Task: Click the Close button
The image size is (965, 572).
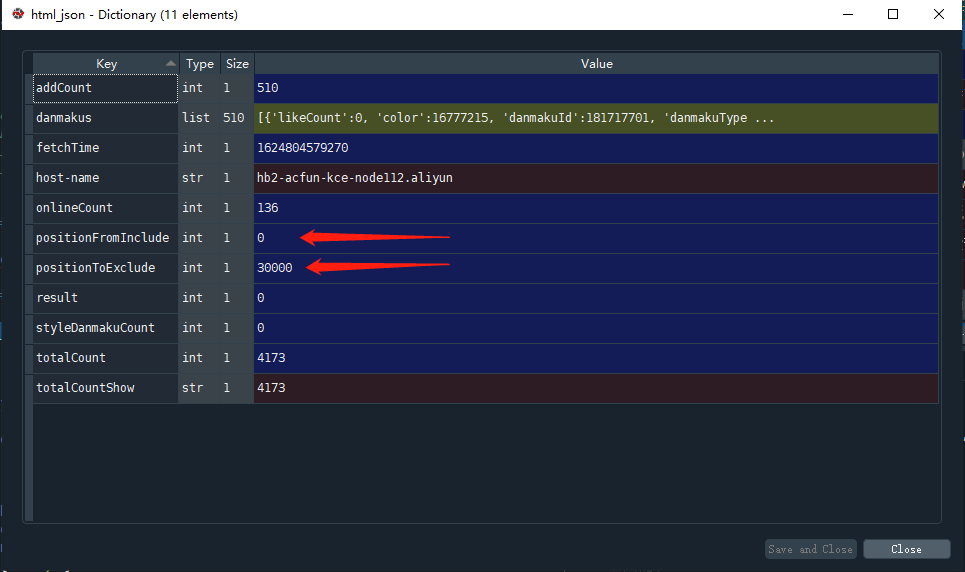Action: 907,549
